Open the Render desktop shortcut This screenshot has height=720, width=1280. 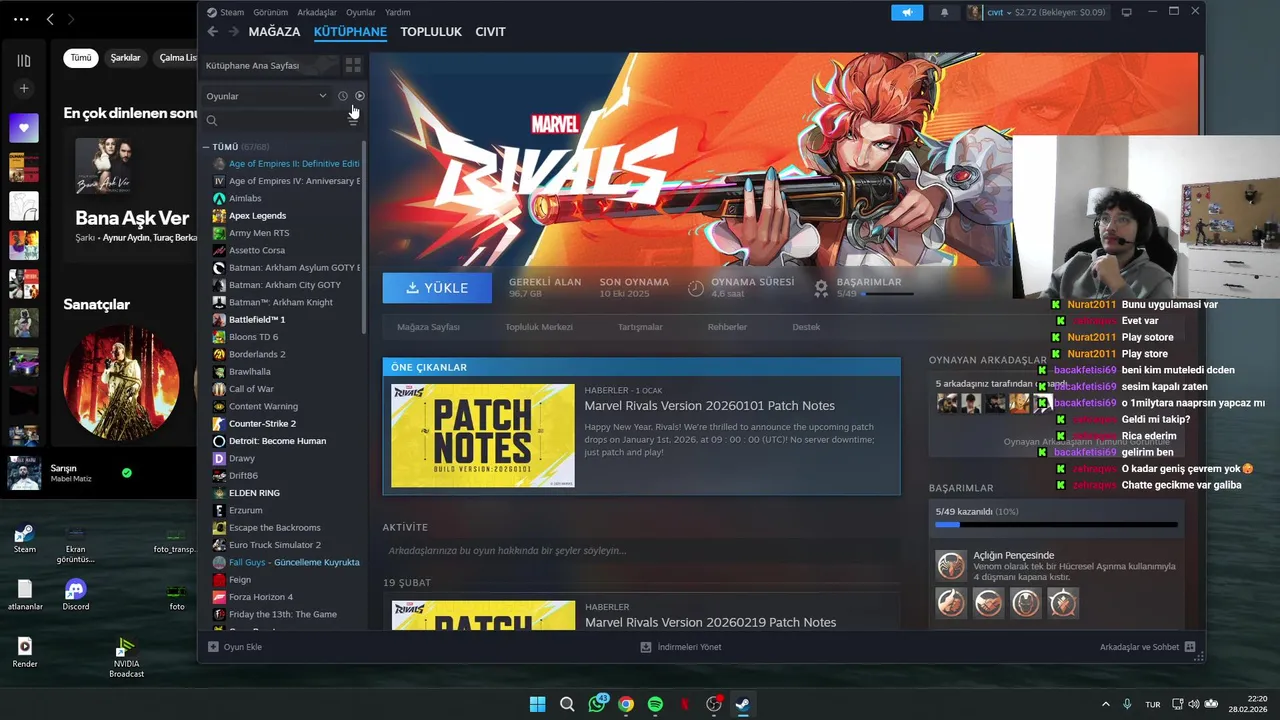coord(25,652)
